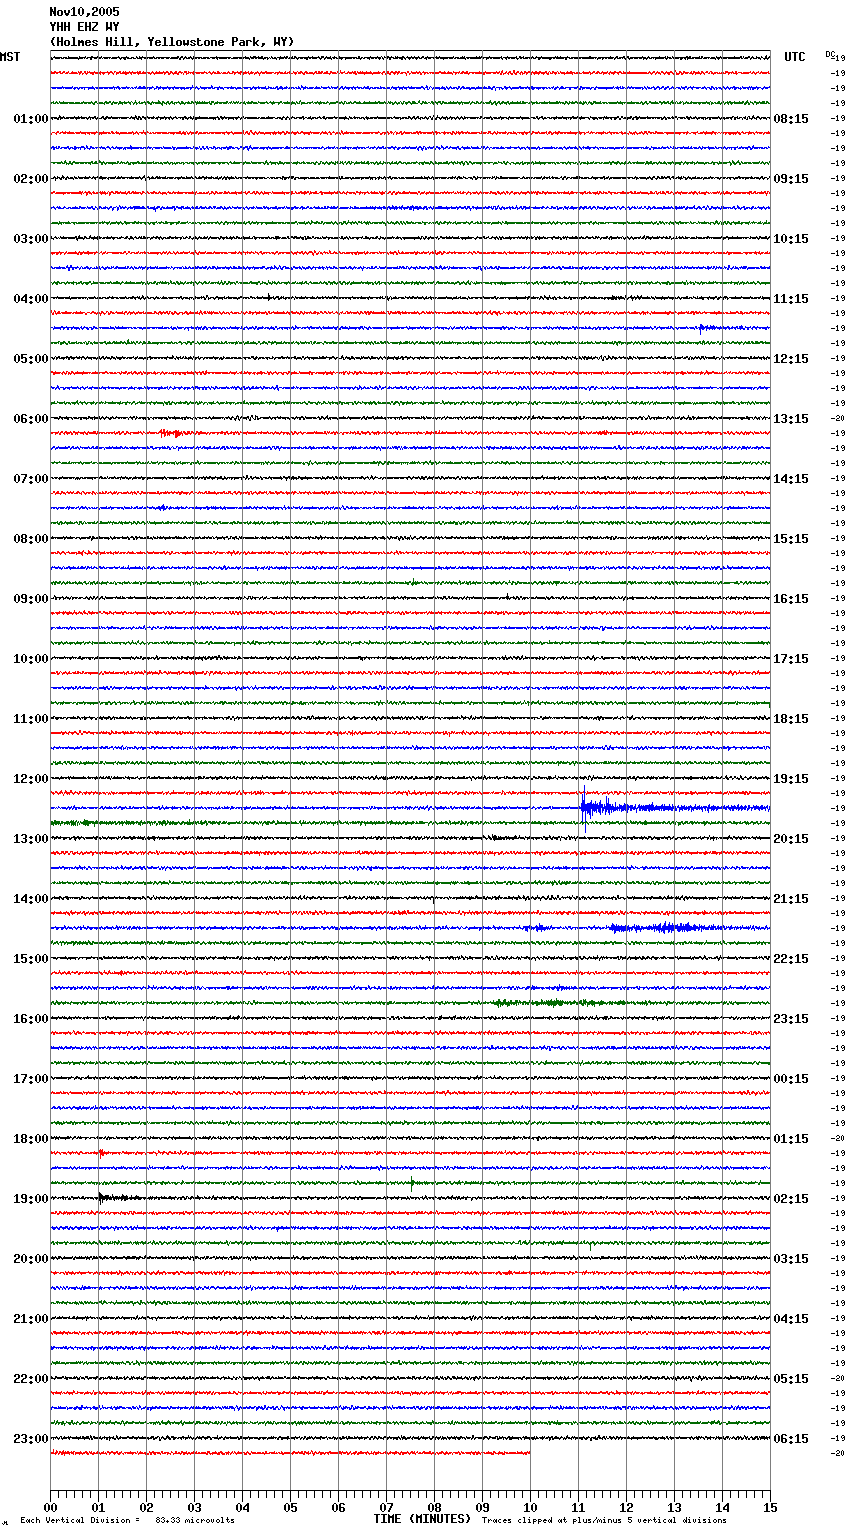Click the '00:15' UTC time label
The image size is (850, 1534).
[791, 1079]
